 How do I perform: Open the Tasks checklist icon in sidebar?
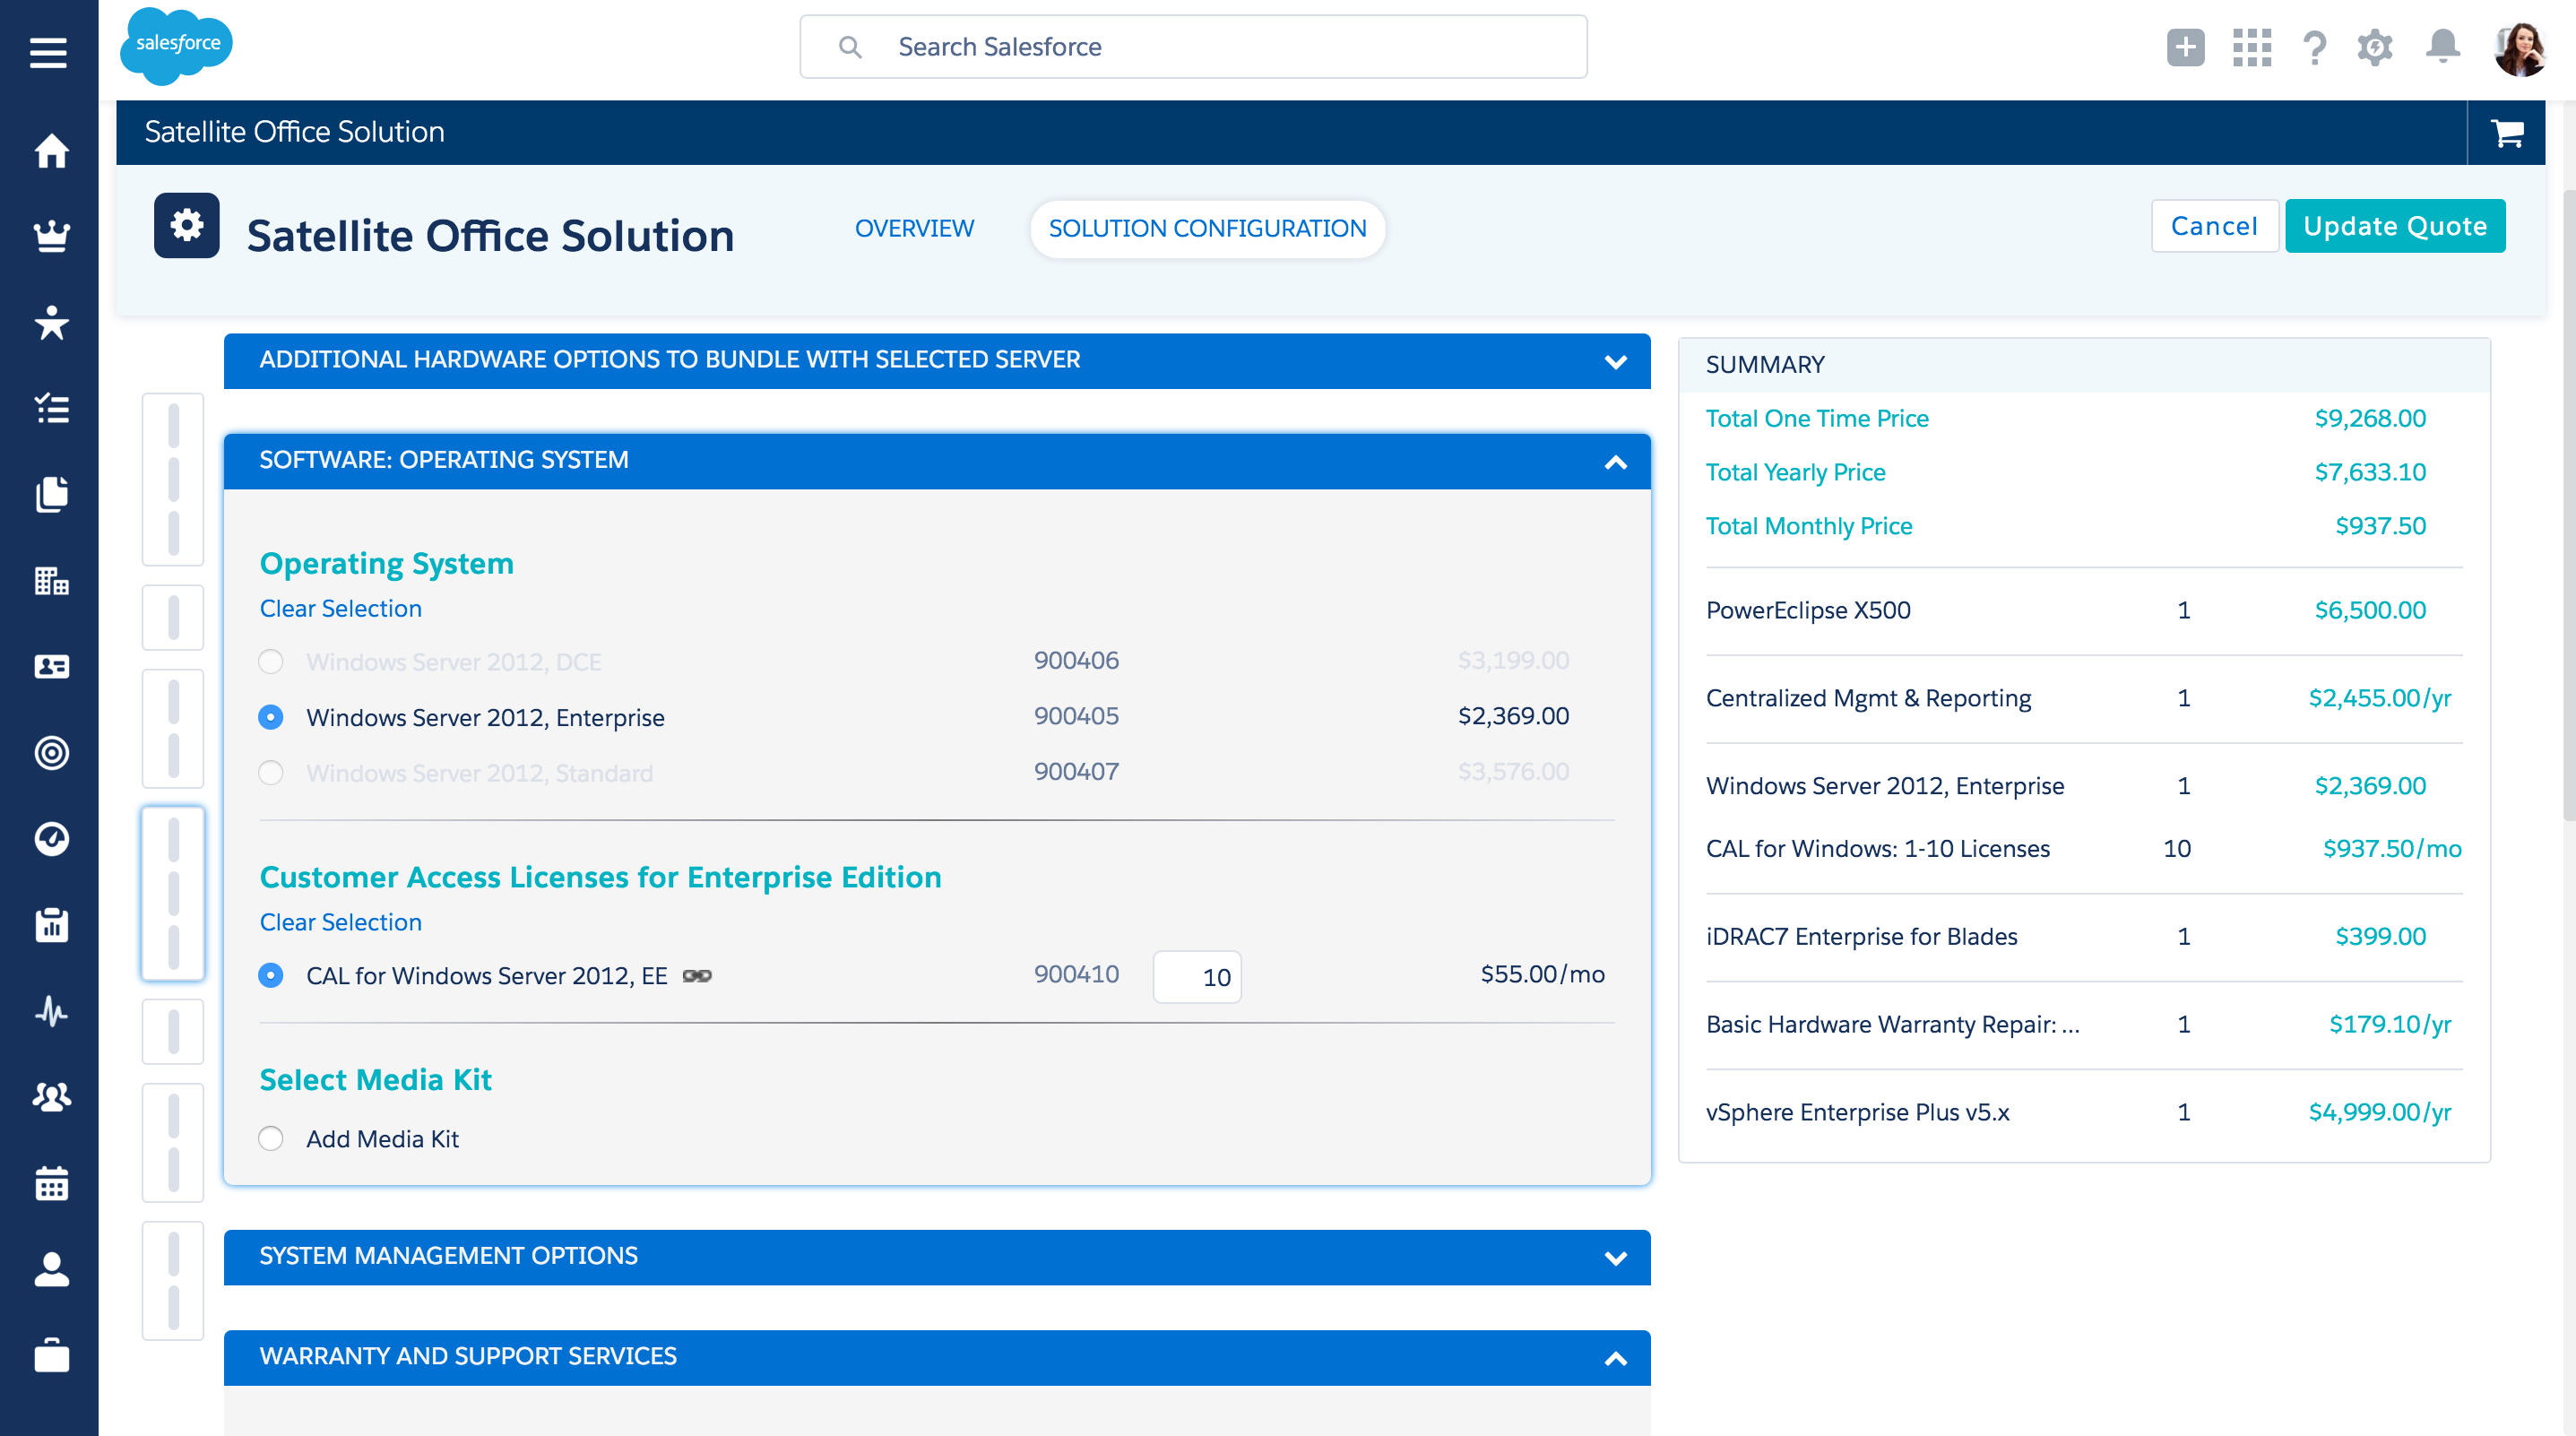[51, 409]
